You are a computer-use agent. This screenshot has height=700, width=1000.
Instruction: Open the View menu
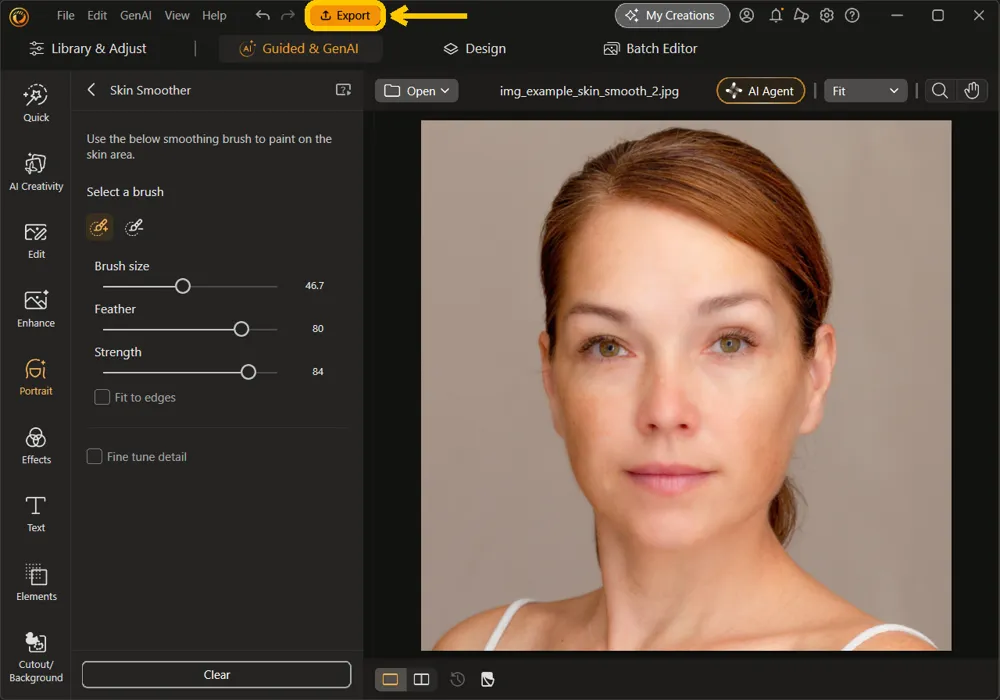coord(177,15)
